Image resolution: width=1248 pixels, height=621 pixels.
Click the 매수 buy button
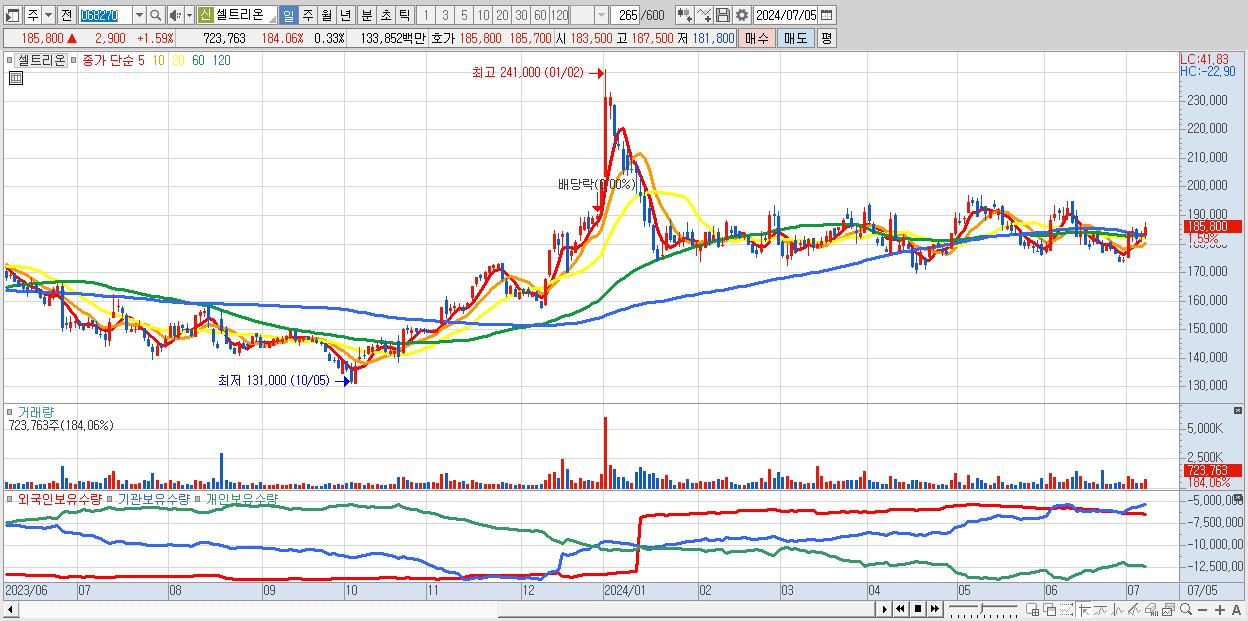pos(757,38)
